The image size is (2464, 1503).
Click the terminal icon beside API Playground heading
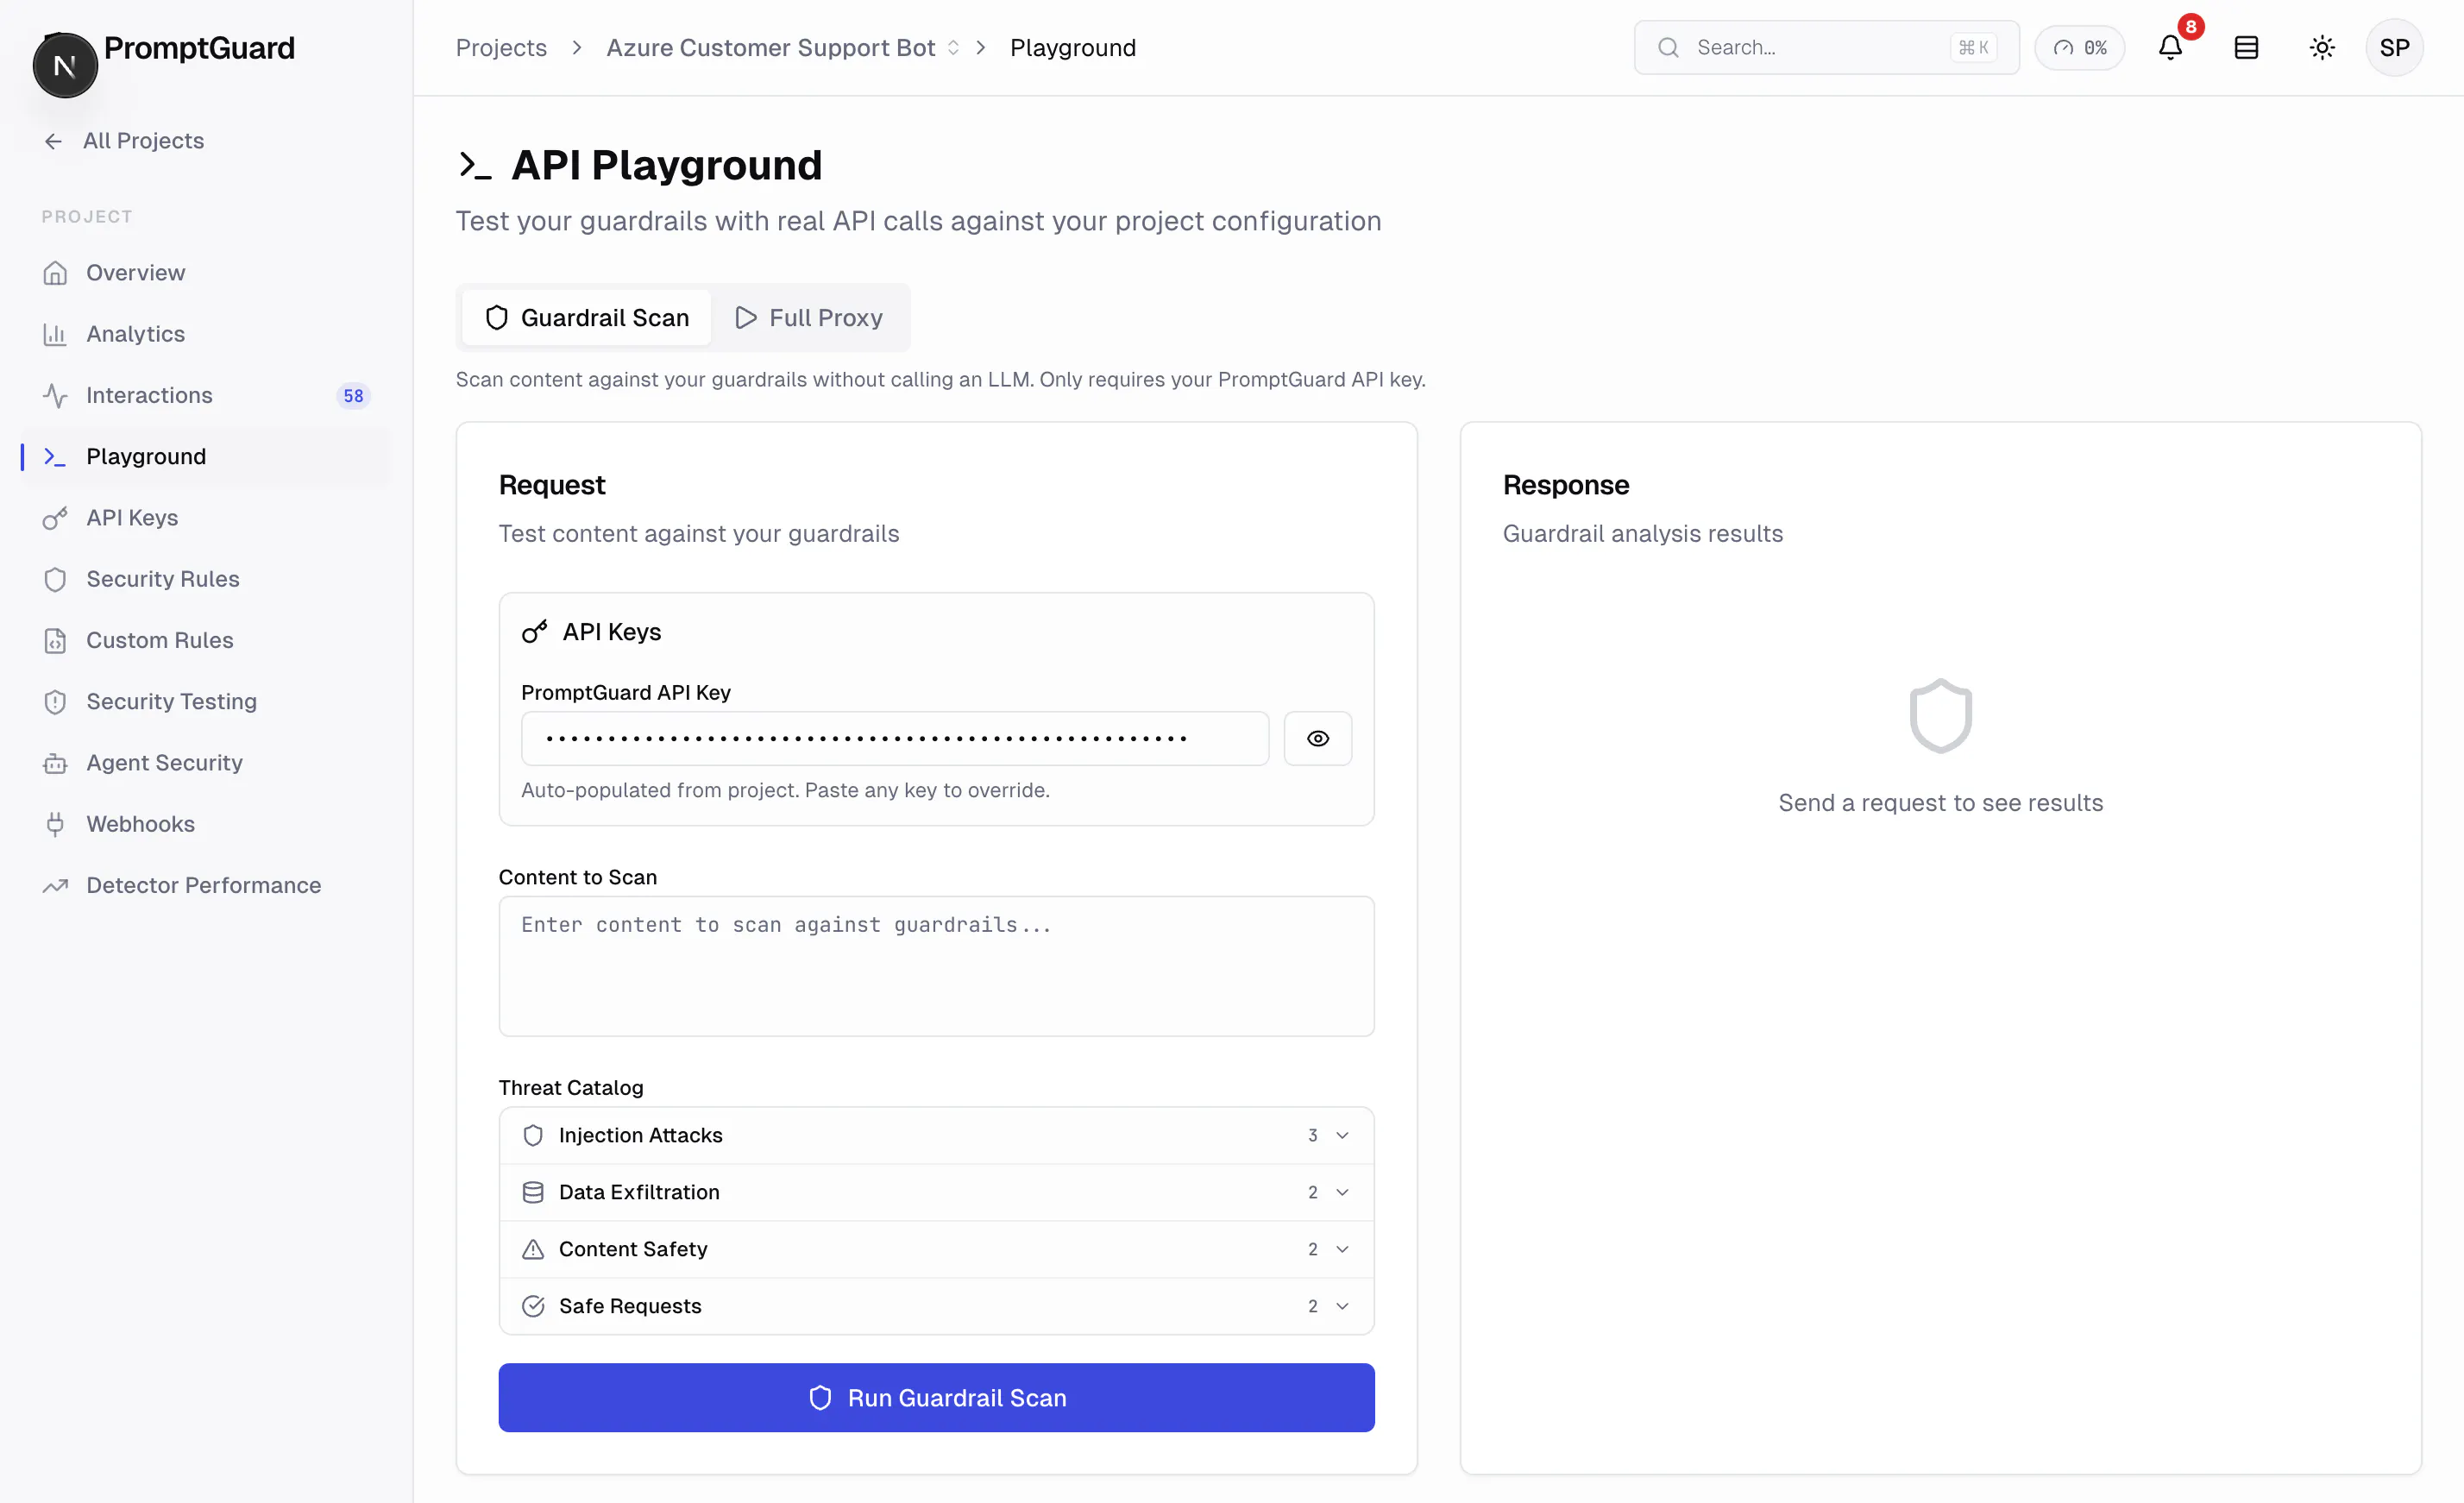click(x=475, y=165)
